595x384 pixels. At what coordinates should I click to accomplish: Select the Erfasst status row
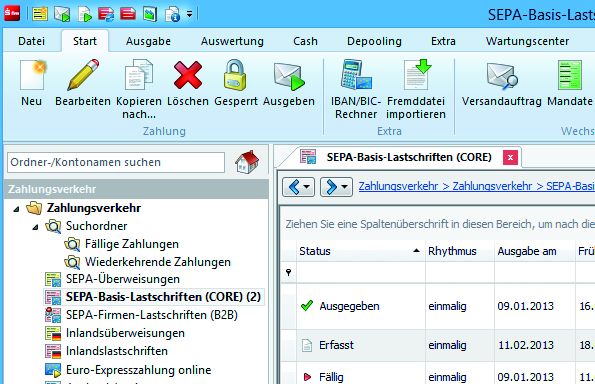438,345
